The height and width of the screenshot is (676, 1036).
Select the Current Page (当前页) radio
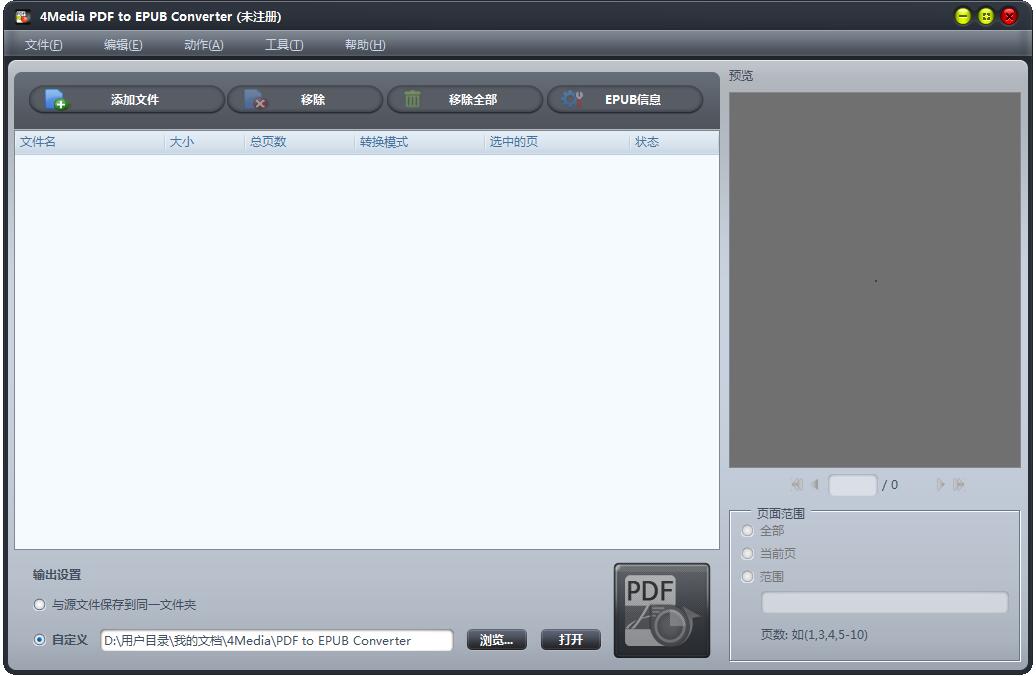click(x=747, y=554)
